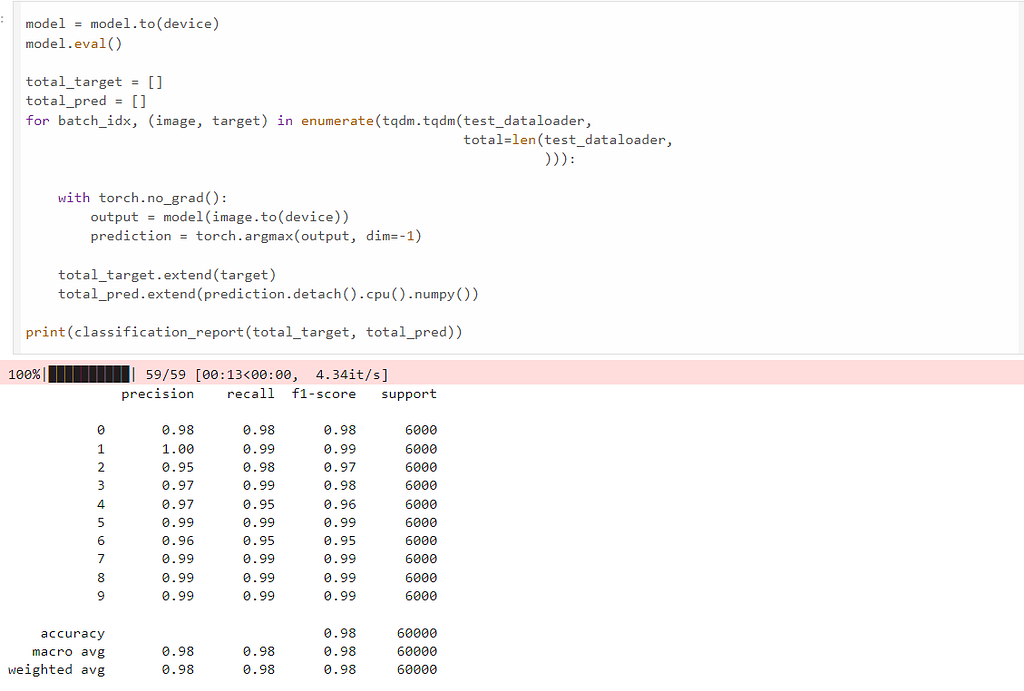The height and width of the screenshot is (691, 1024).
Task: Click the 'macro avg' row label
Action: click(x=69, y=652)
